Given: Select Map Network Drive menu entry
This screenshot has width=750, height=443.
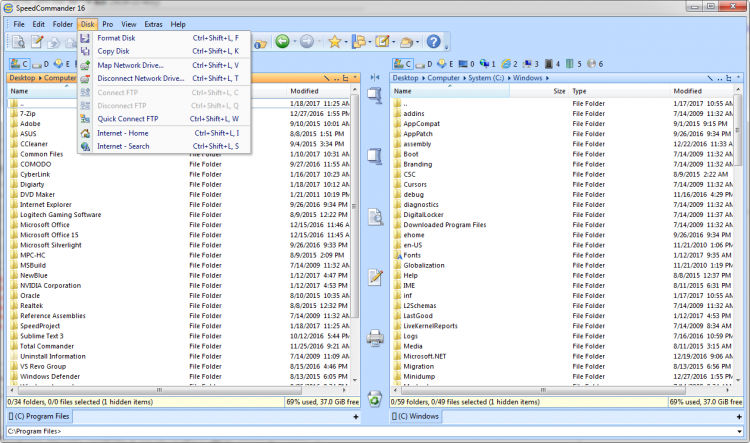Looking at the screenshot, I should (165, 65).
